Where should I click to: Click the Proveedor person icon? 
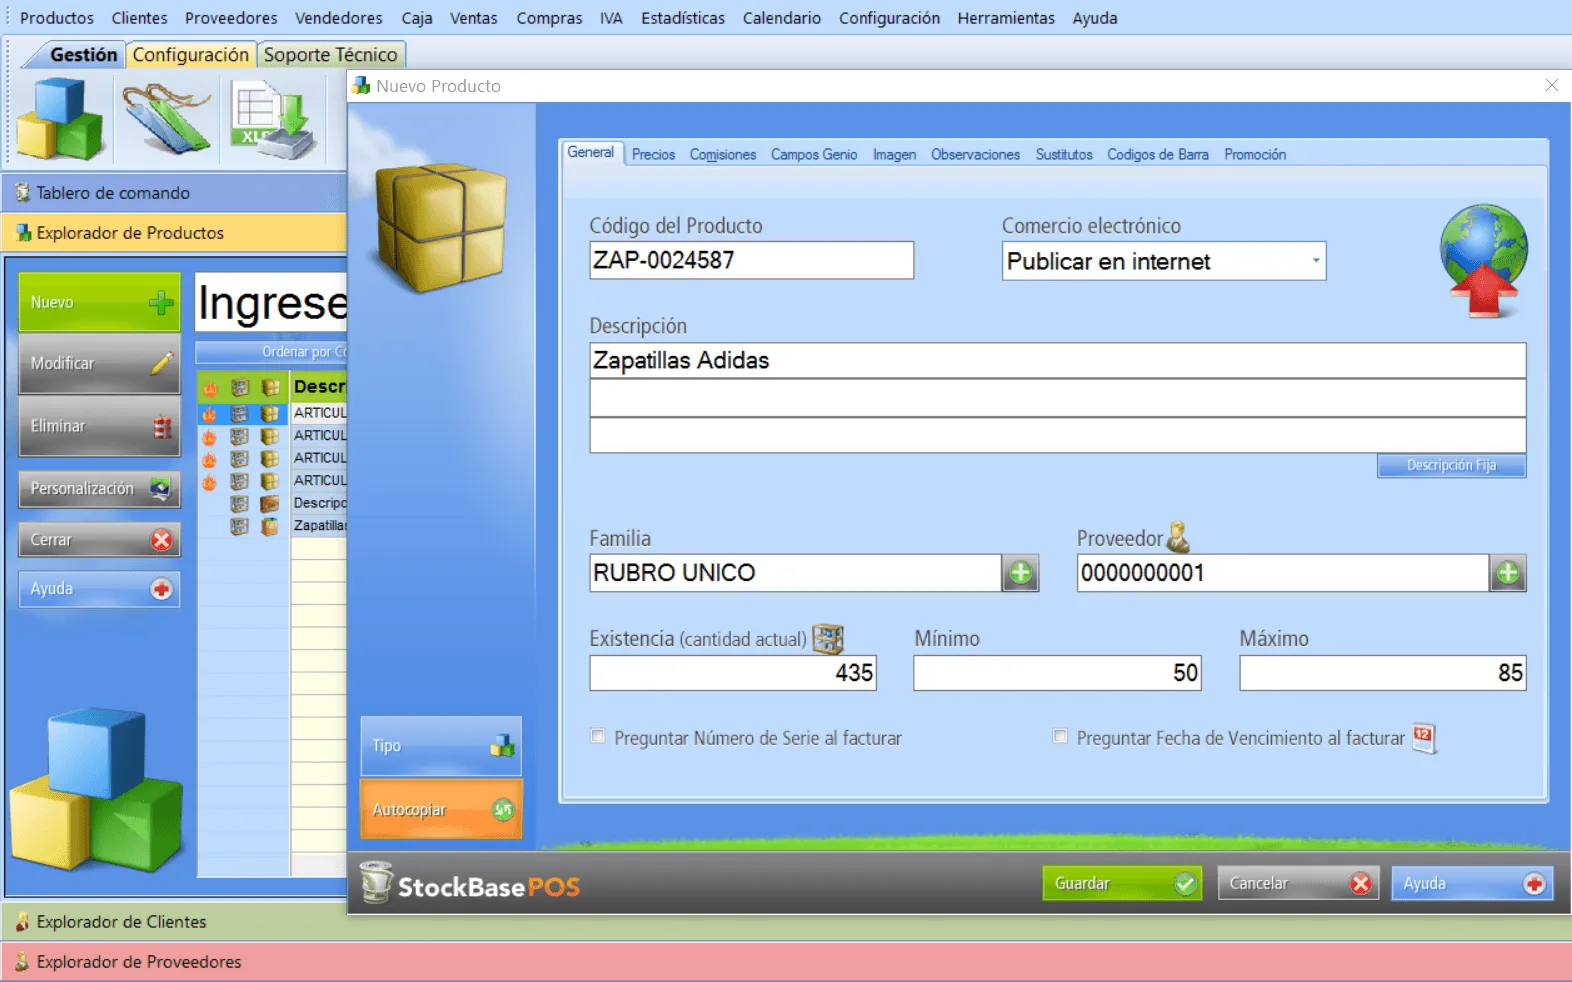(x=1179, y=537)
